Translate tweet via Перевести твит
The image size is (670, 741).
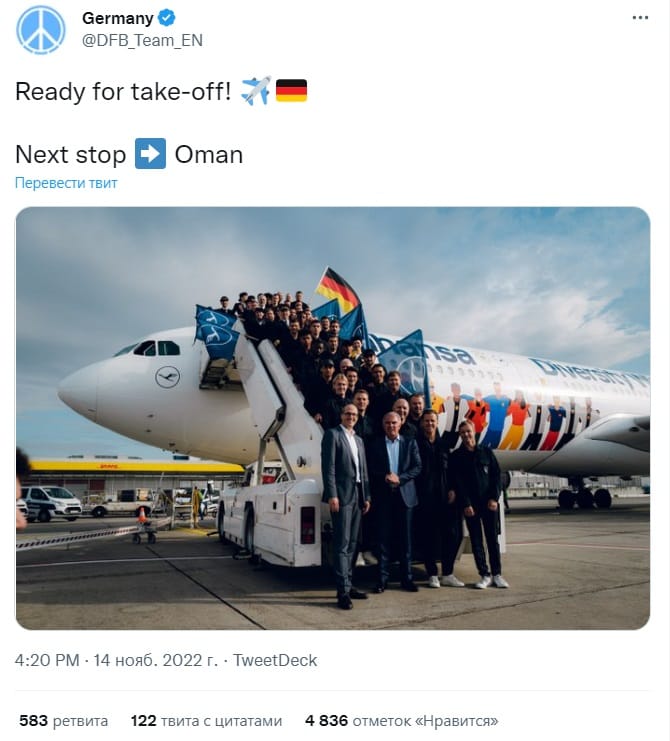click(66, 183)
